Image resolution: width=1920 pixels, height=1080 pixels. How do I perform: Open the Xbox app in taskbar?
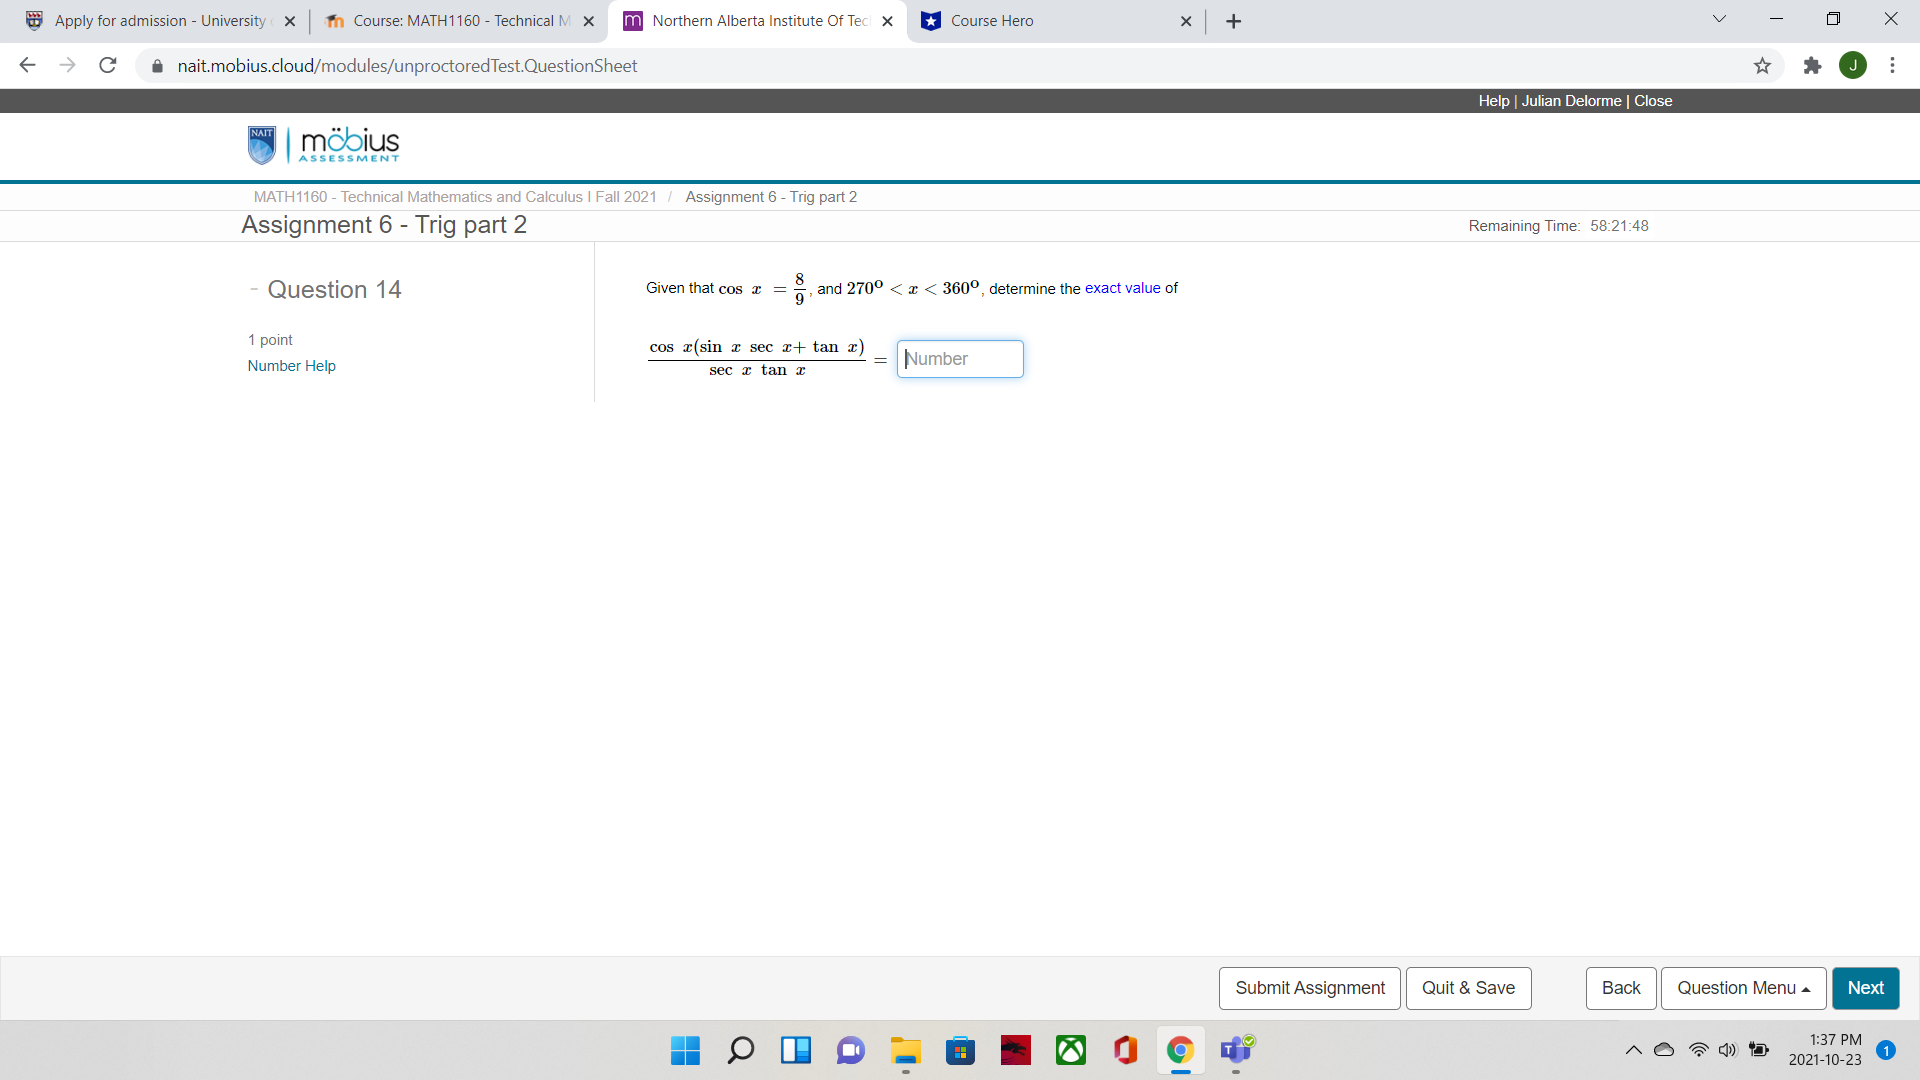tap(1071, 1050)
